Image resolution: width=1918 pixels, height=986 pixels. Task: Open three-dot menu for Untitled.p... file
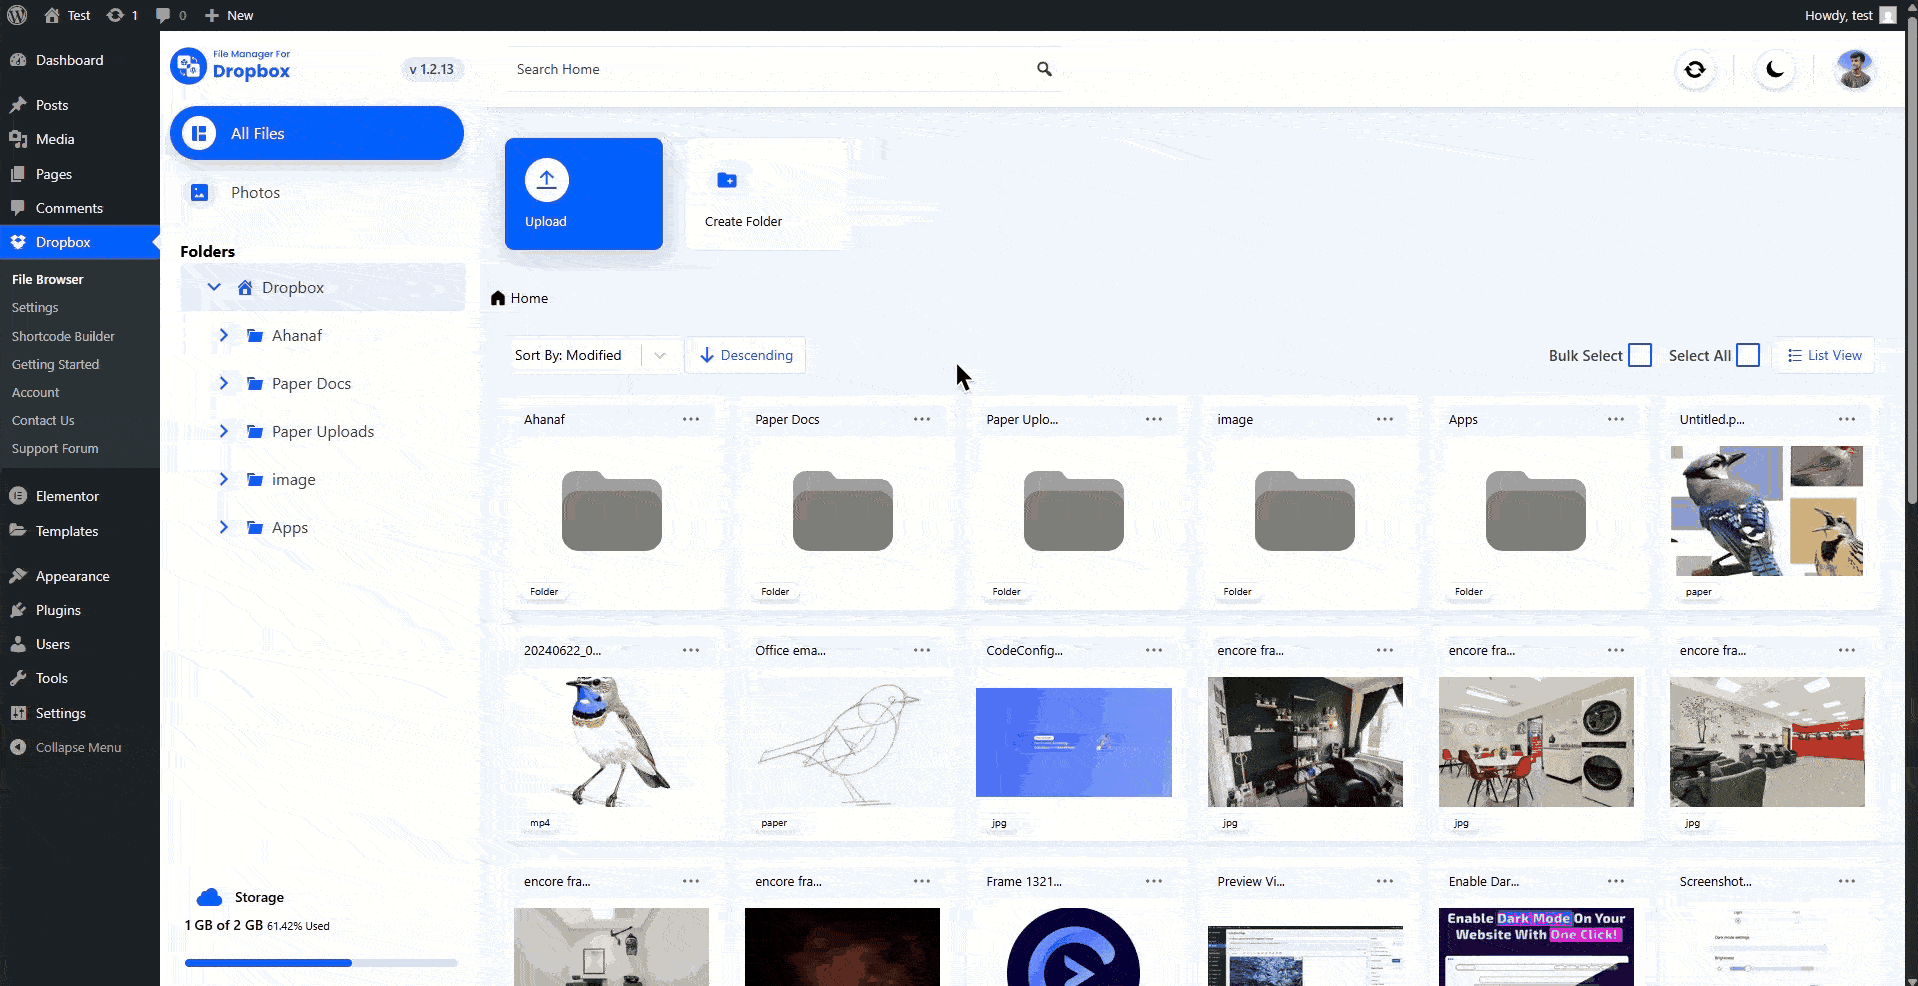1847,419
